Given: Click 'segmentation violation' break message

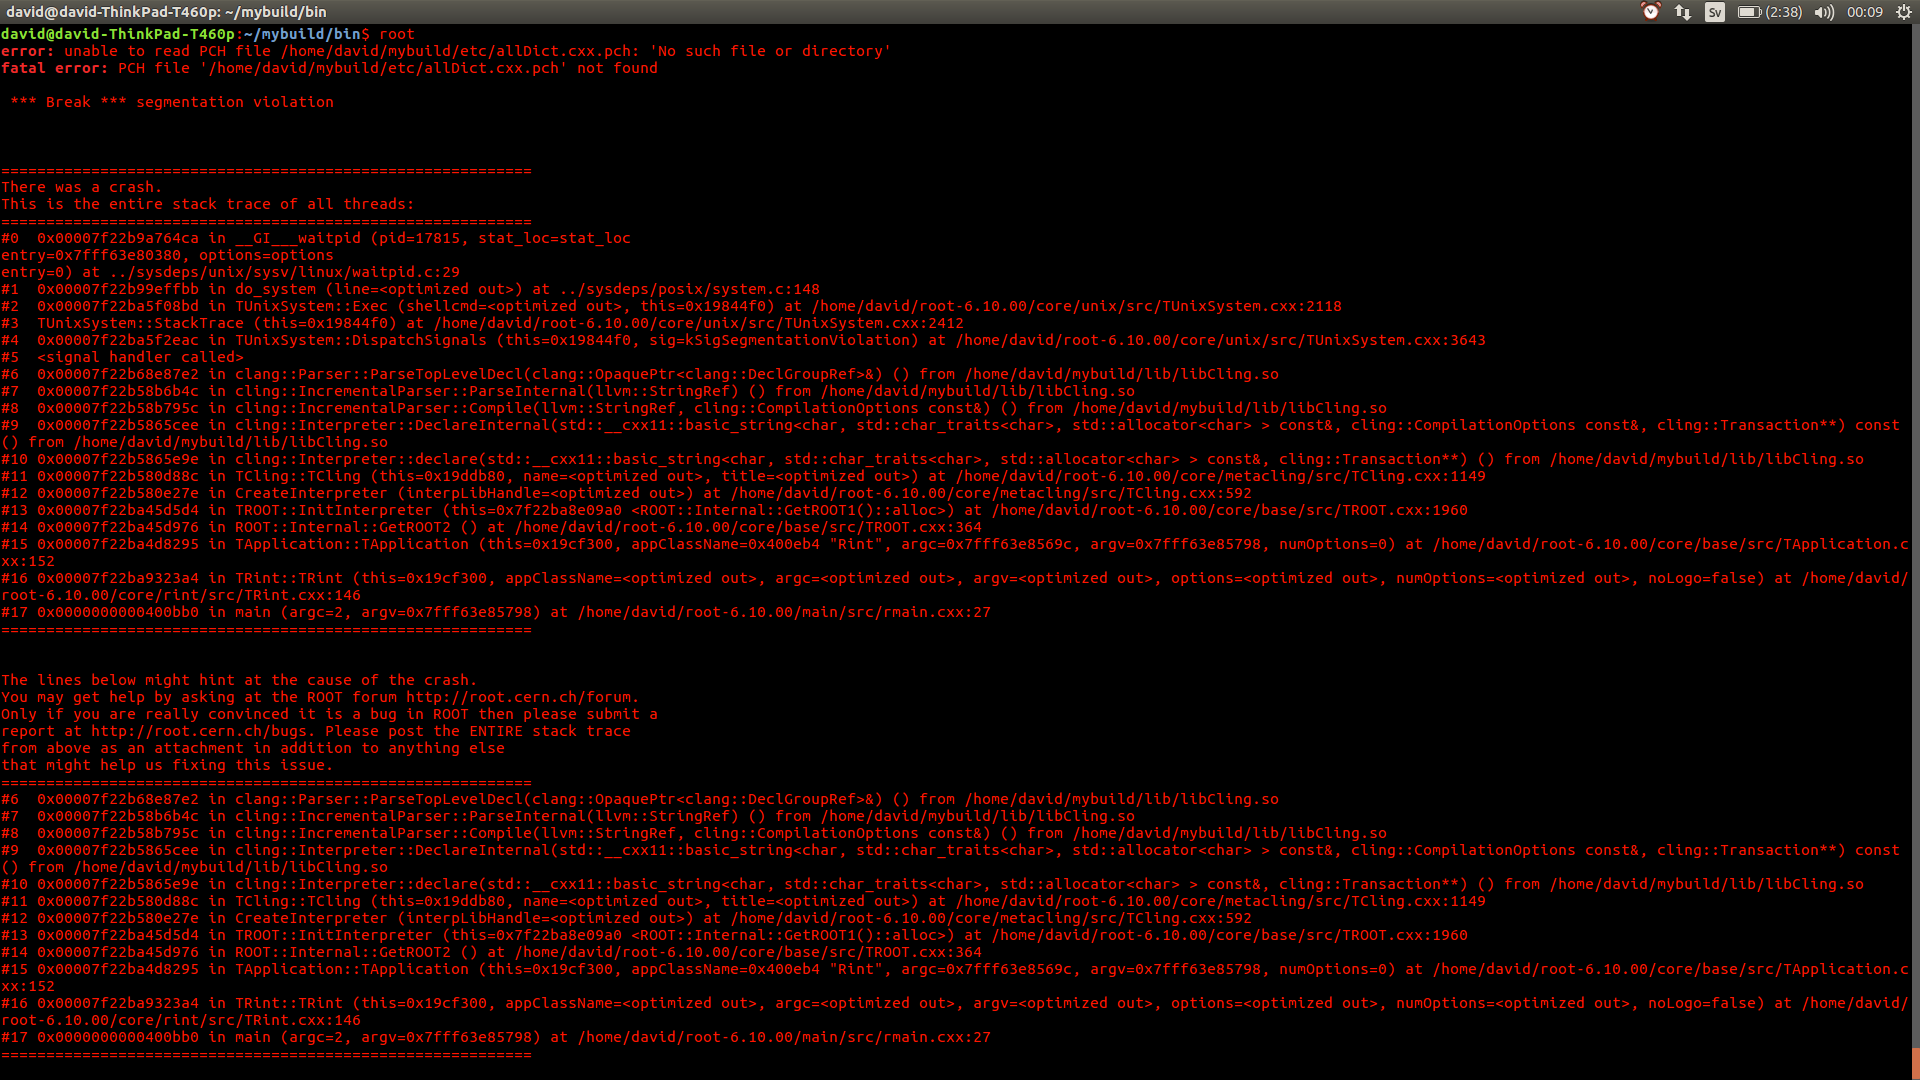Looking at the screenshot, I should tap(235, 102).
